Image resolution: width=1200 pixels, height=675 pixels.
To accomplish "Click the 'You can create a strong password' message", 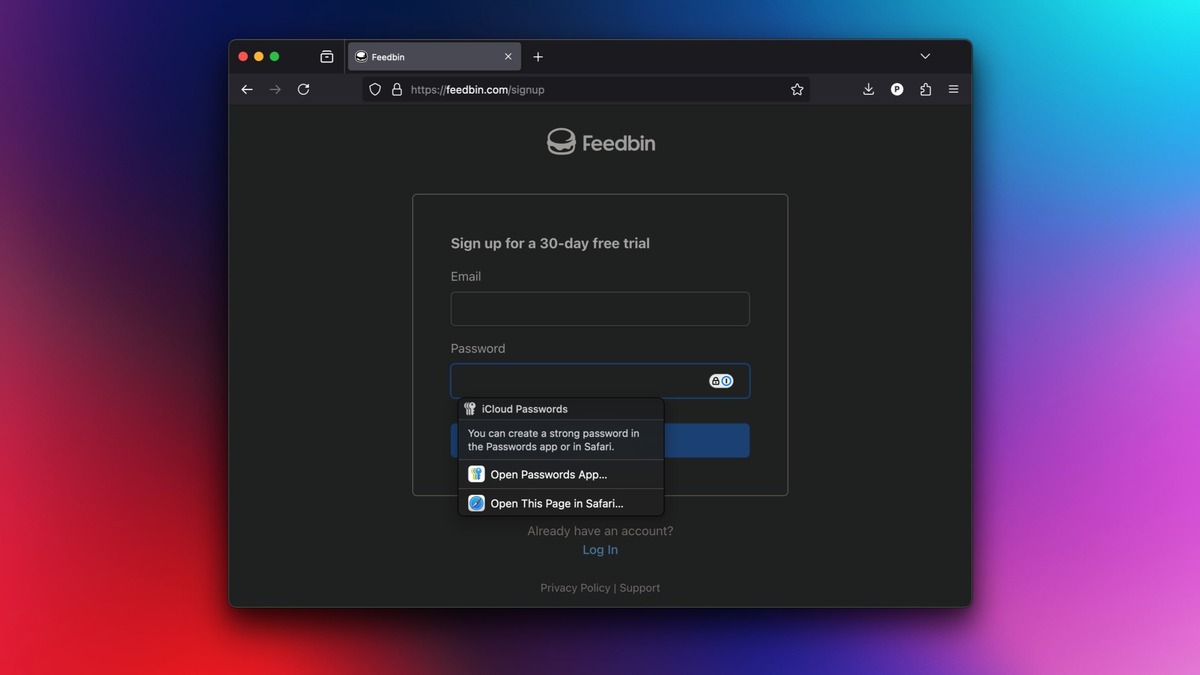I will click(x=554, y=440).
